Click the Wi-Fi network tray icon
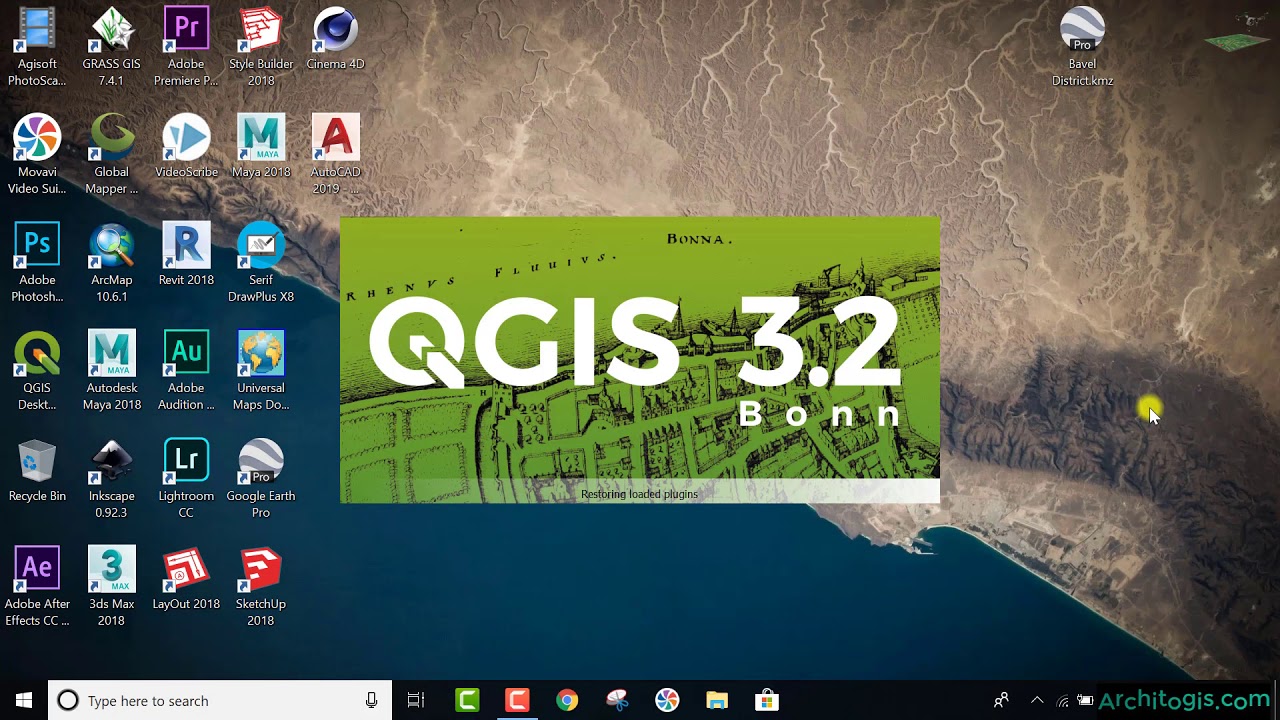This screenshot has height=720, width=1280. coord(1062,701)
